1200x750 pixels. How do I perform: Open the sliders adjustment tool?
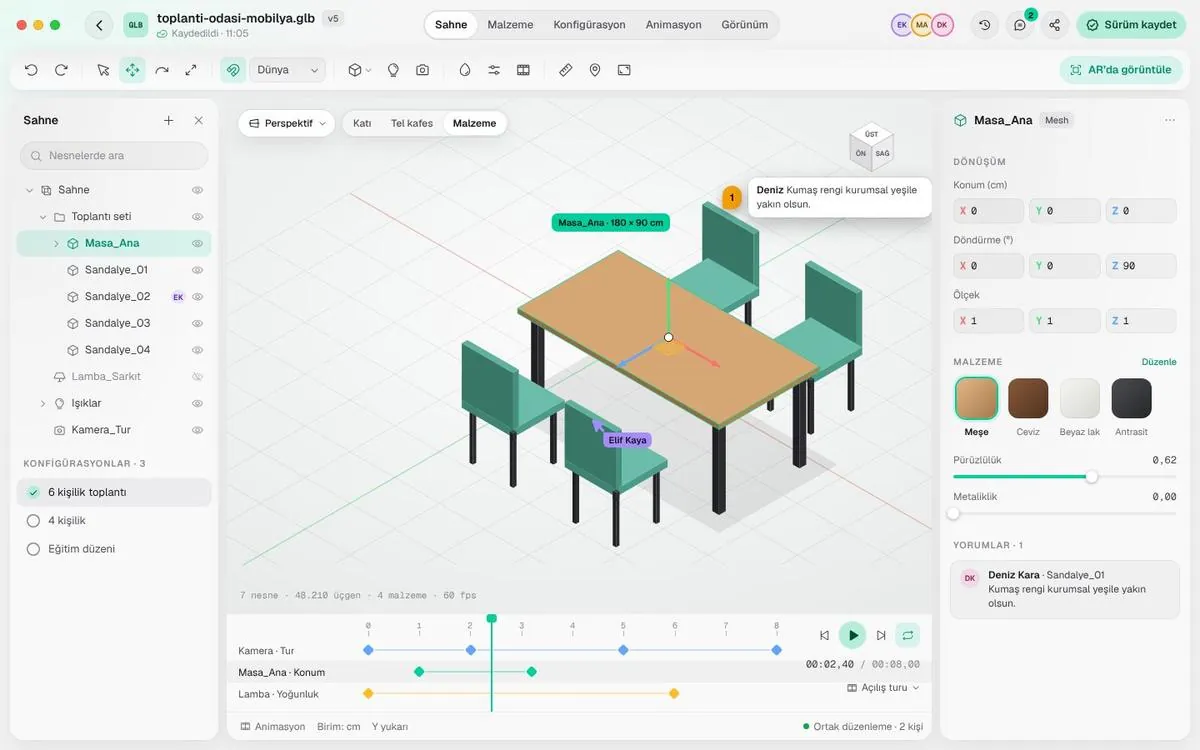click(494, 70)
